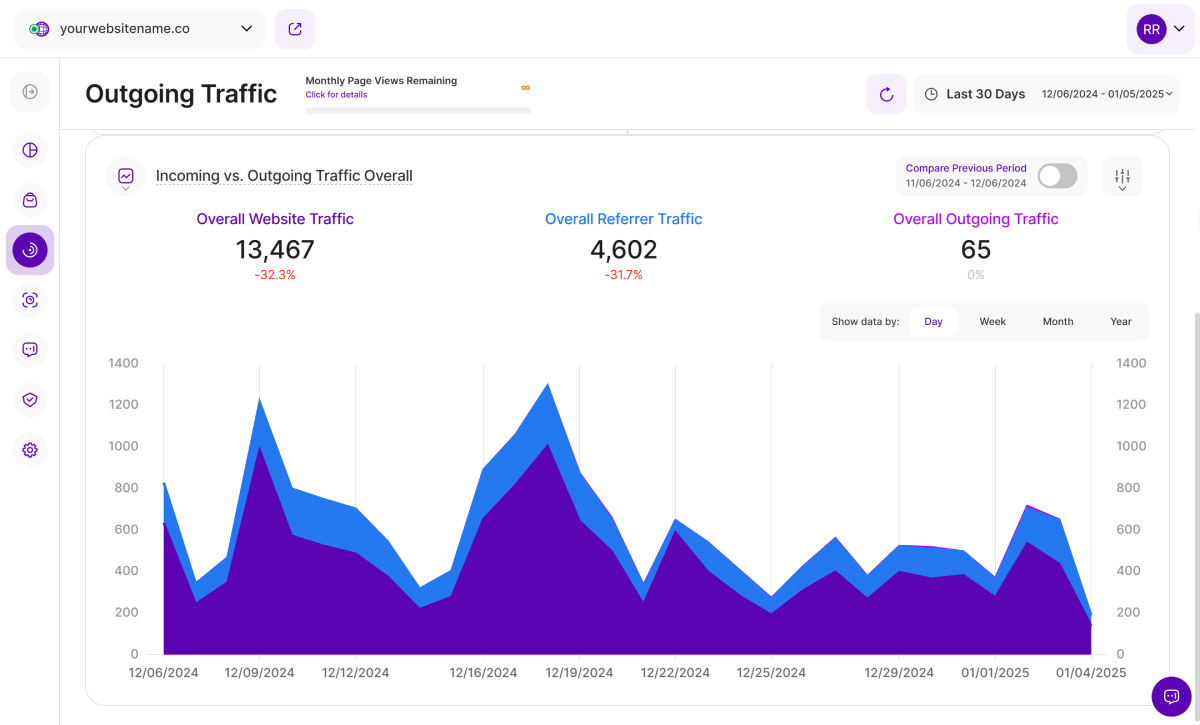Open the Last 30 Days date range dropdown
1200x725 pixels.
[1046, 94]
